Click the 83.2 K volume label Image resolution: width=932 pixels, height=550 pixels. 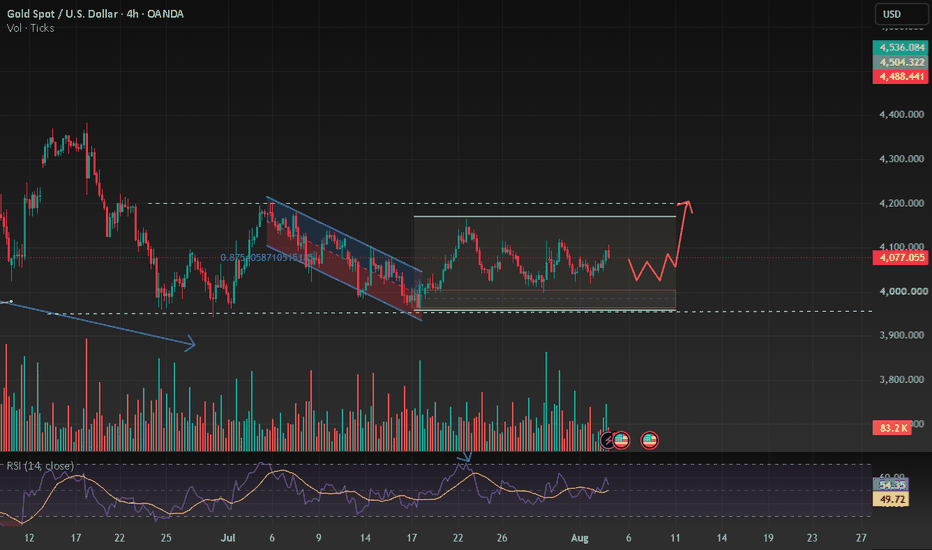pyautogui.click(x=892, y=428)
